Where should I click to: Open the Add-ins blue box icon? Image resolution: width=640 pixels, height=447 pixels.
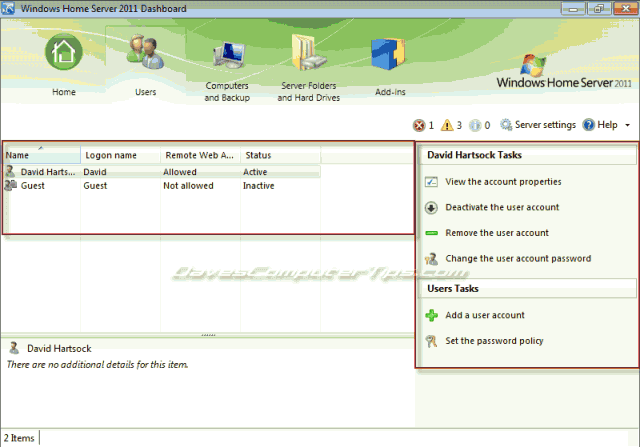pos(388,54)
